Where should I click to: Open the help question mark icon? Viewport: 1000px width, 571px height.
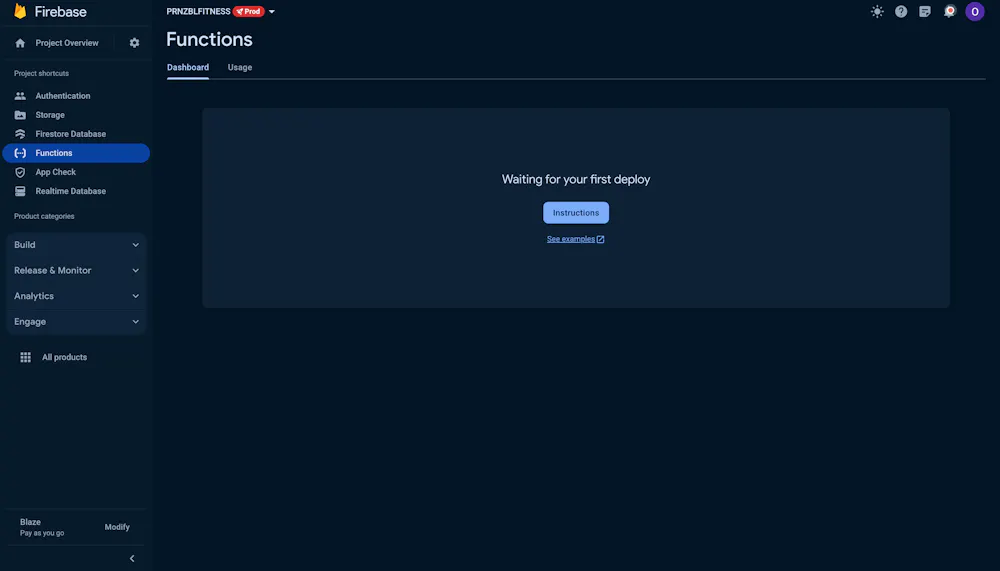point(901,11)
